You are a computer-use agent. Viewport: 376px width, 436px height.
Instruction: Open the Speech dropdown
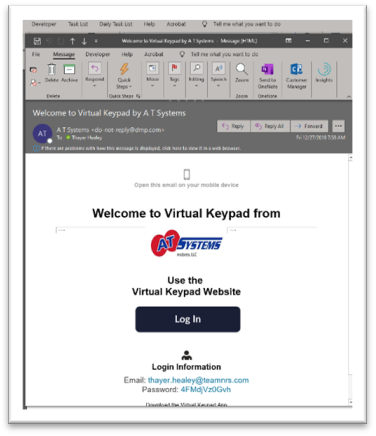[x=219, y=75]
